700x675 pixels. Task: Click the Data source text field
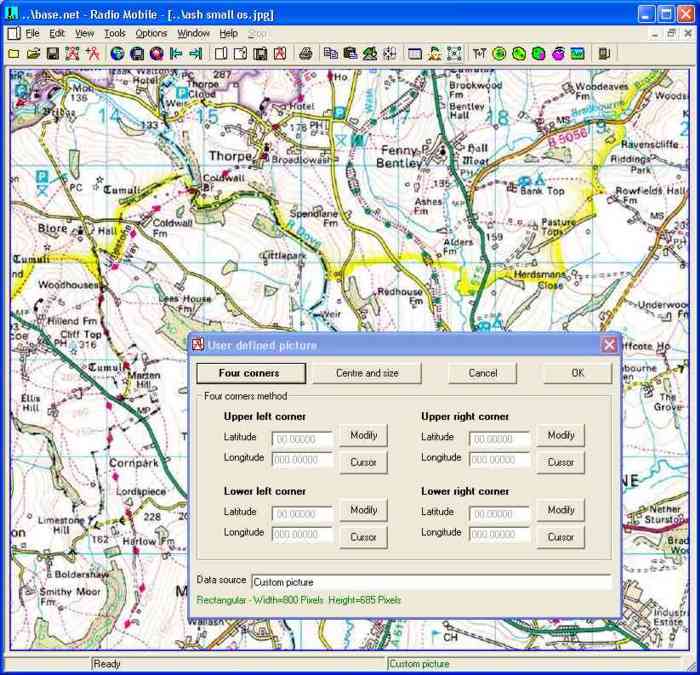431,582
